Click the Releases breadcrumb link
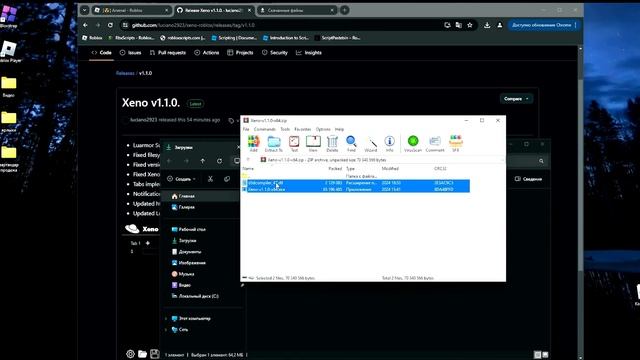Image resolution: width=640 pixels, height=360 pixels. pos(125,73)
